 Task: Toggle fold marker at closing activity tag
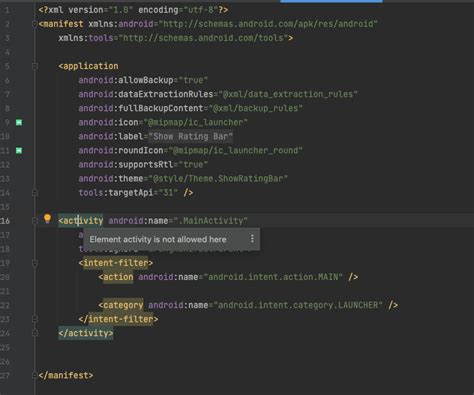(x=35, y=333)
